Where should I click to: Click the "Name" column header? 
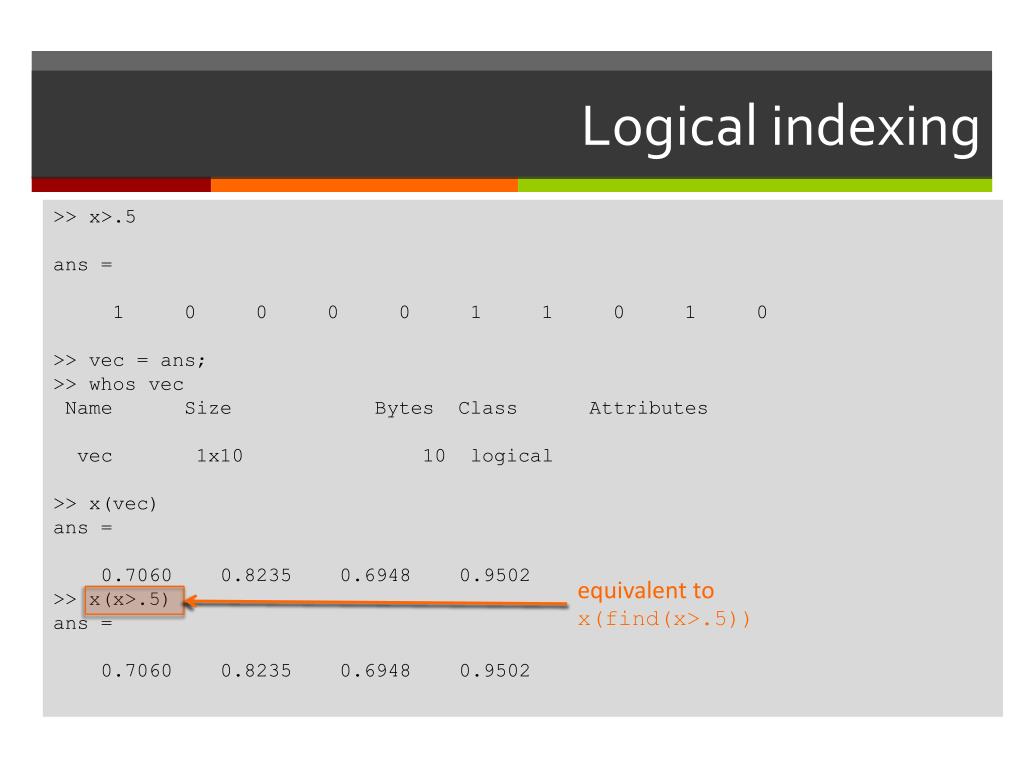point(89,408)
